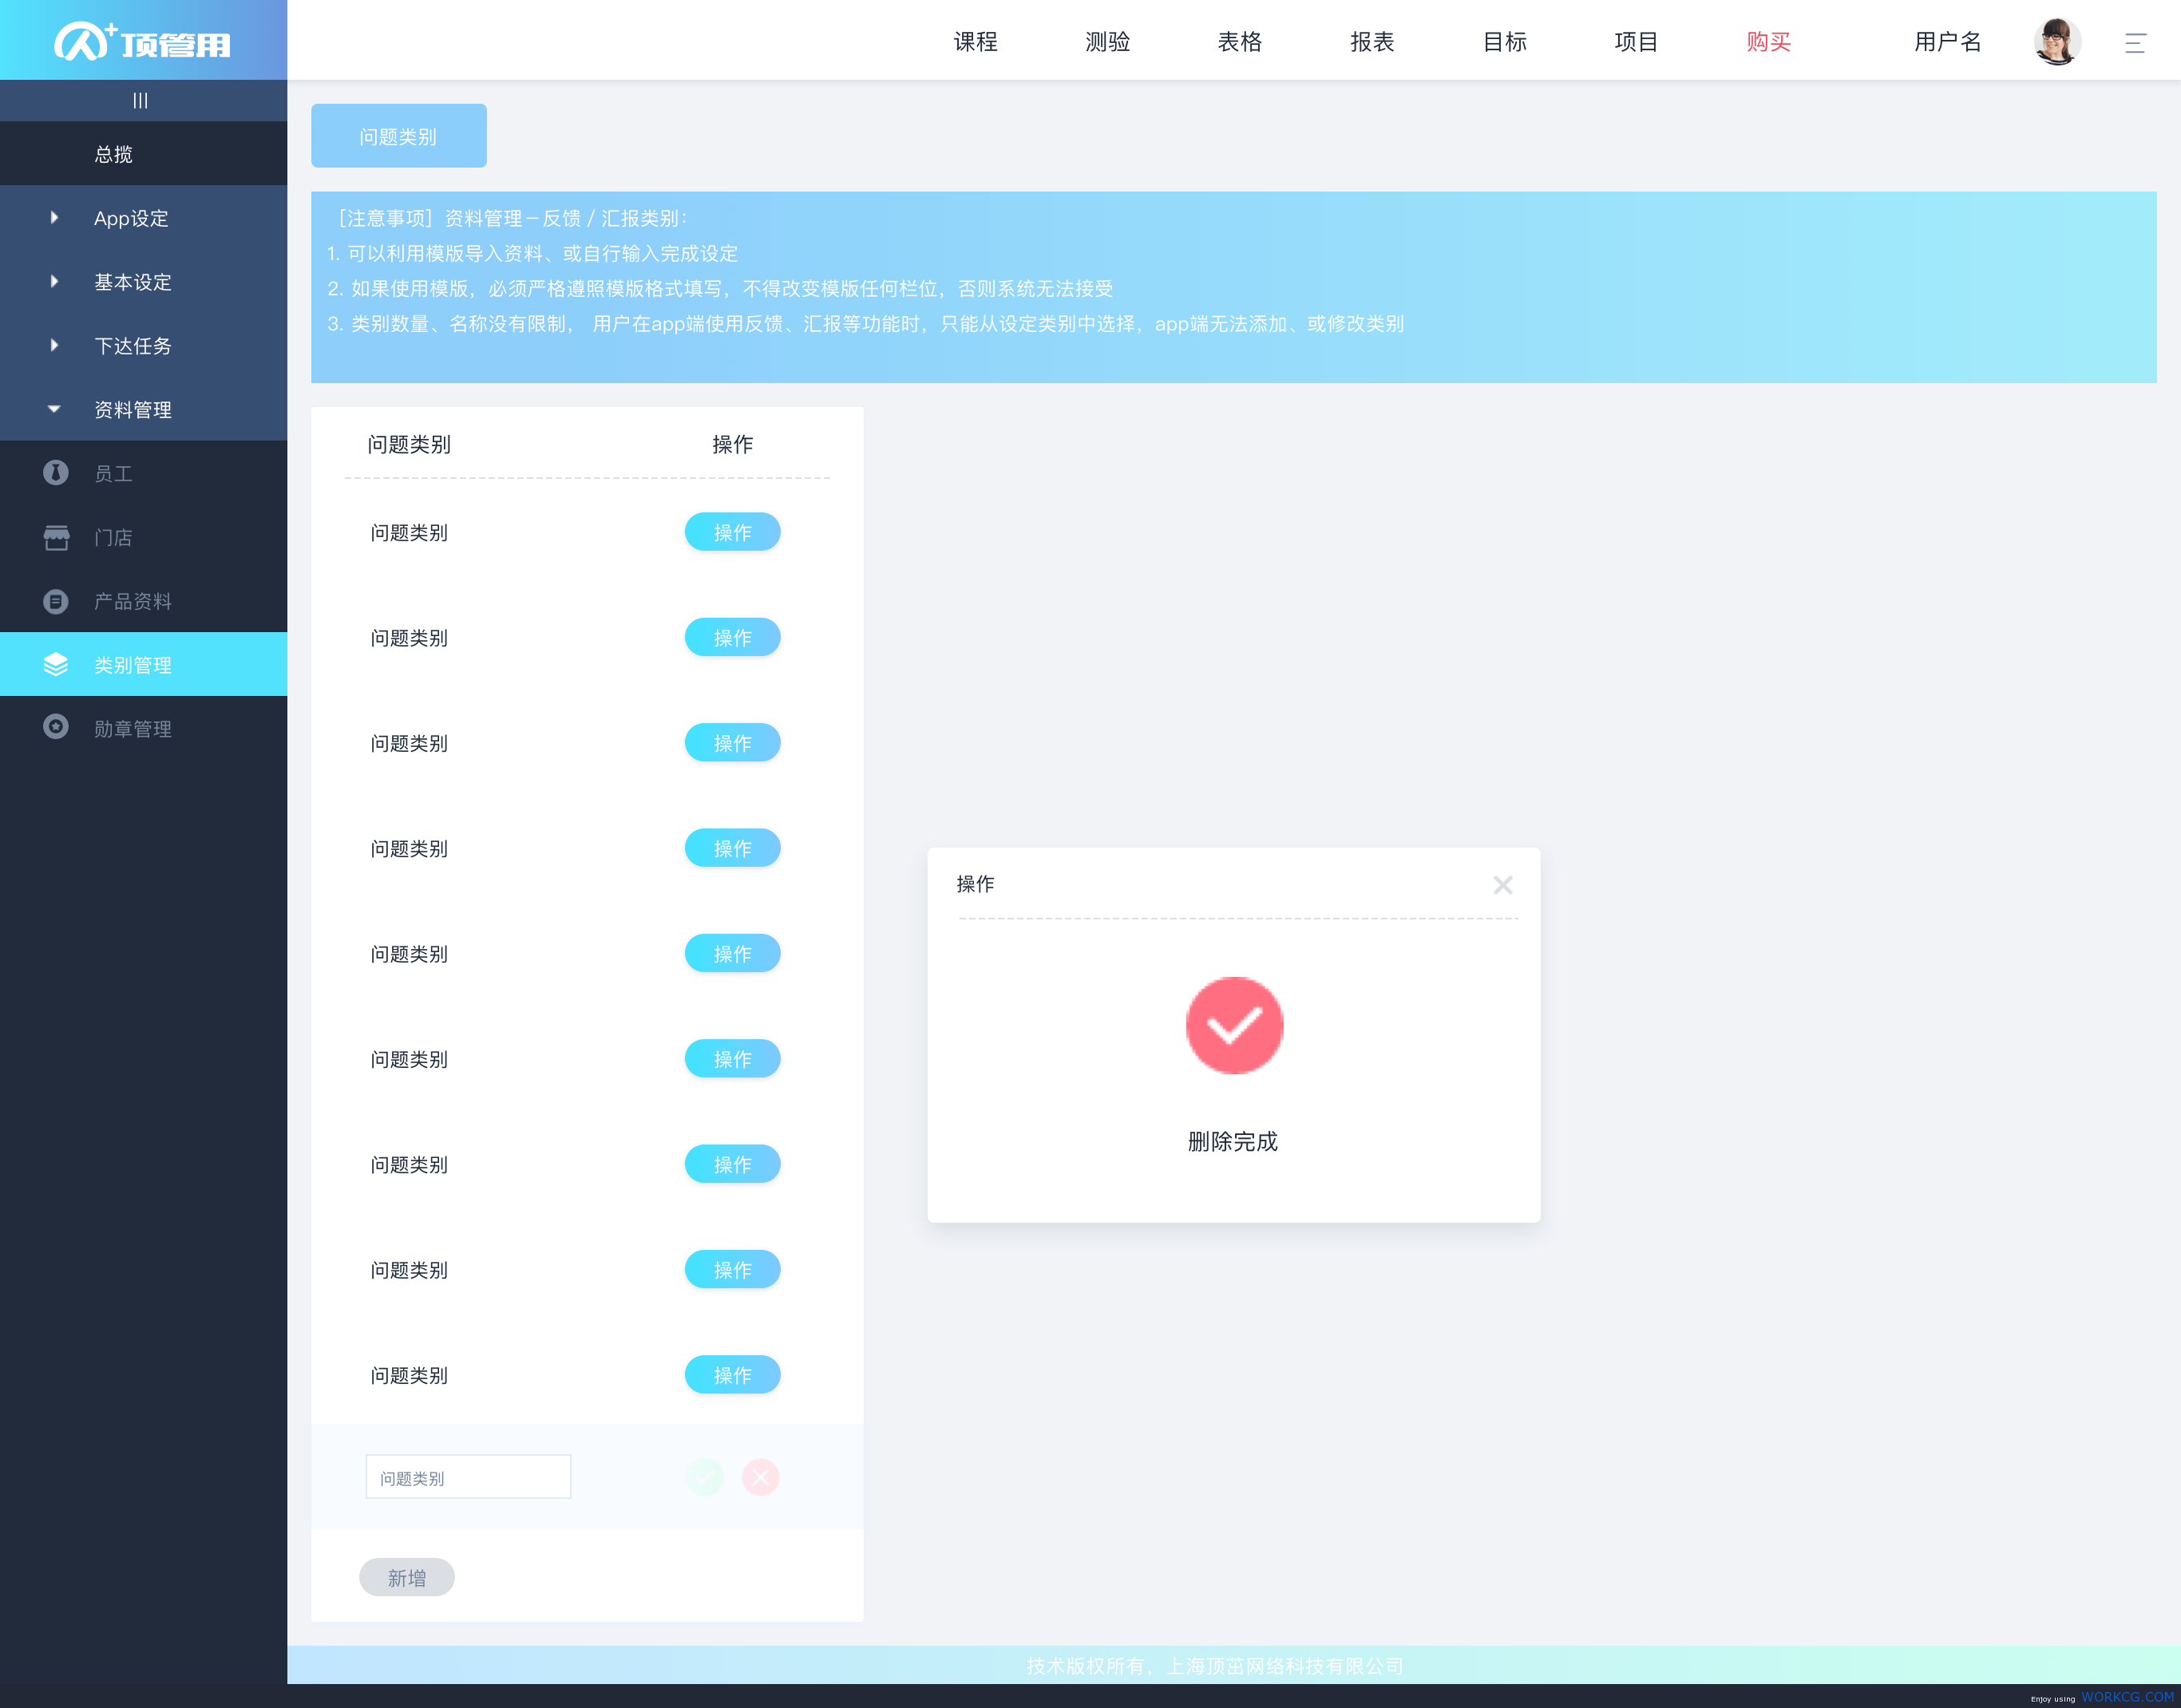2181x1708 pixels.
Task: Open the 测验 top menu
Action: pos(1107,42)
